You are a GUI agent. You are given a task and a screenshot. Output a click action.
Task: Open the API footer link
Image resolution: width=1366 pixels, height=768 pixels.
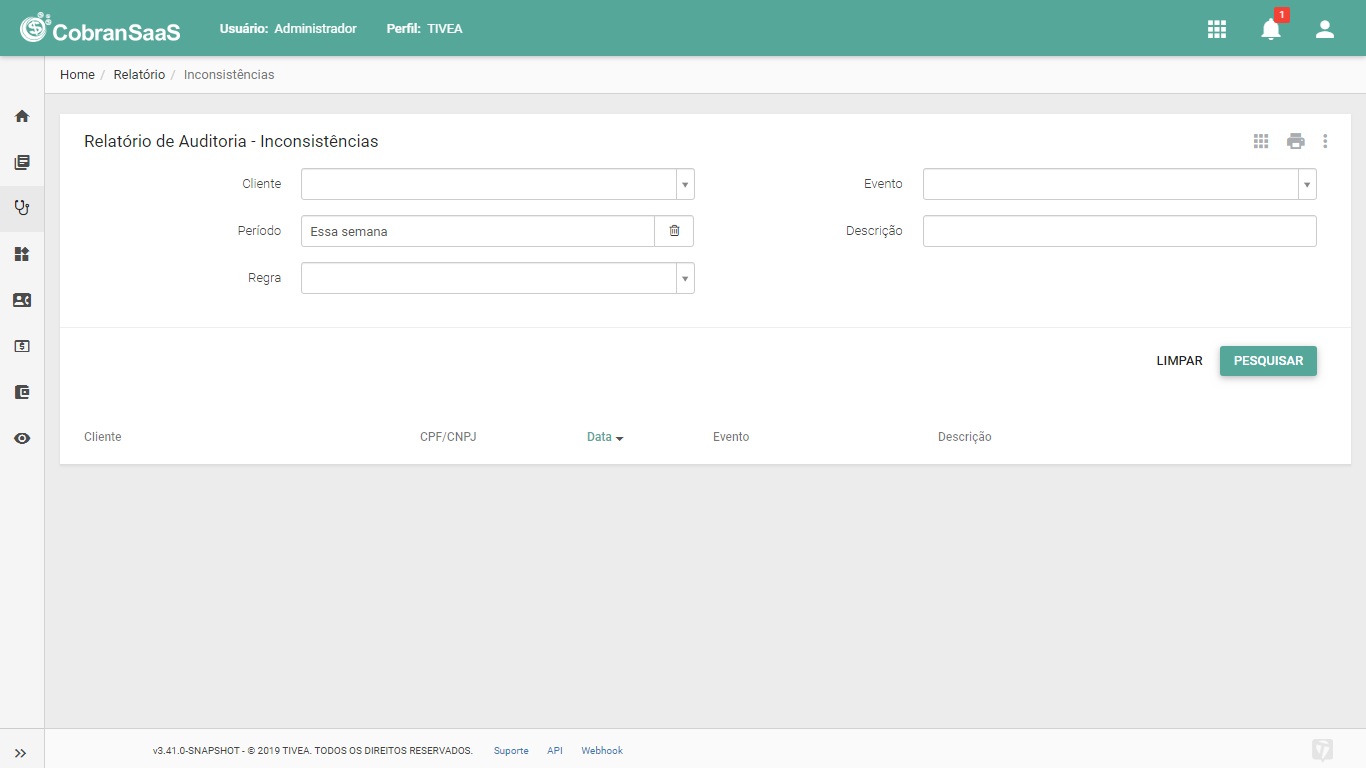[x=555, y=751]
